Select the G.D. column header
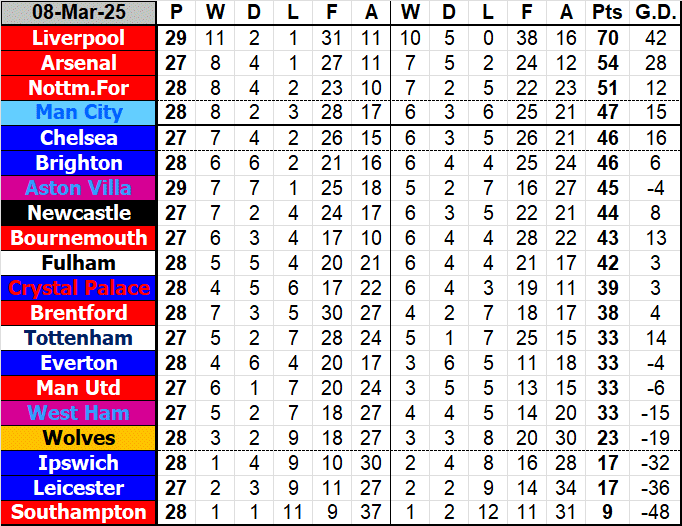Viewport: 682px width, 526px height. pos(654,13)
